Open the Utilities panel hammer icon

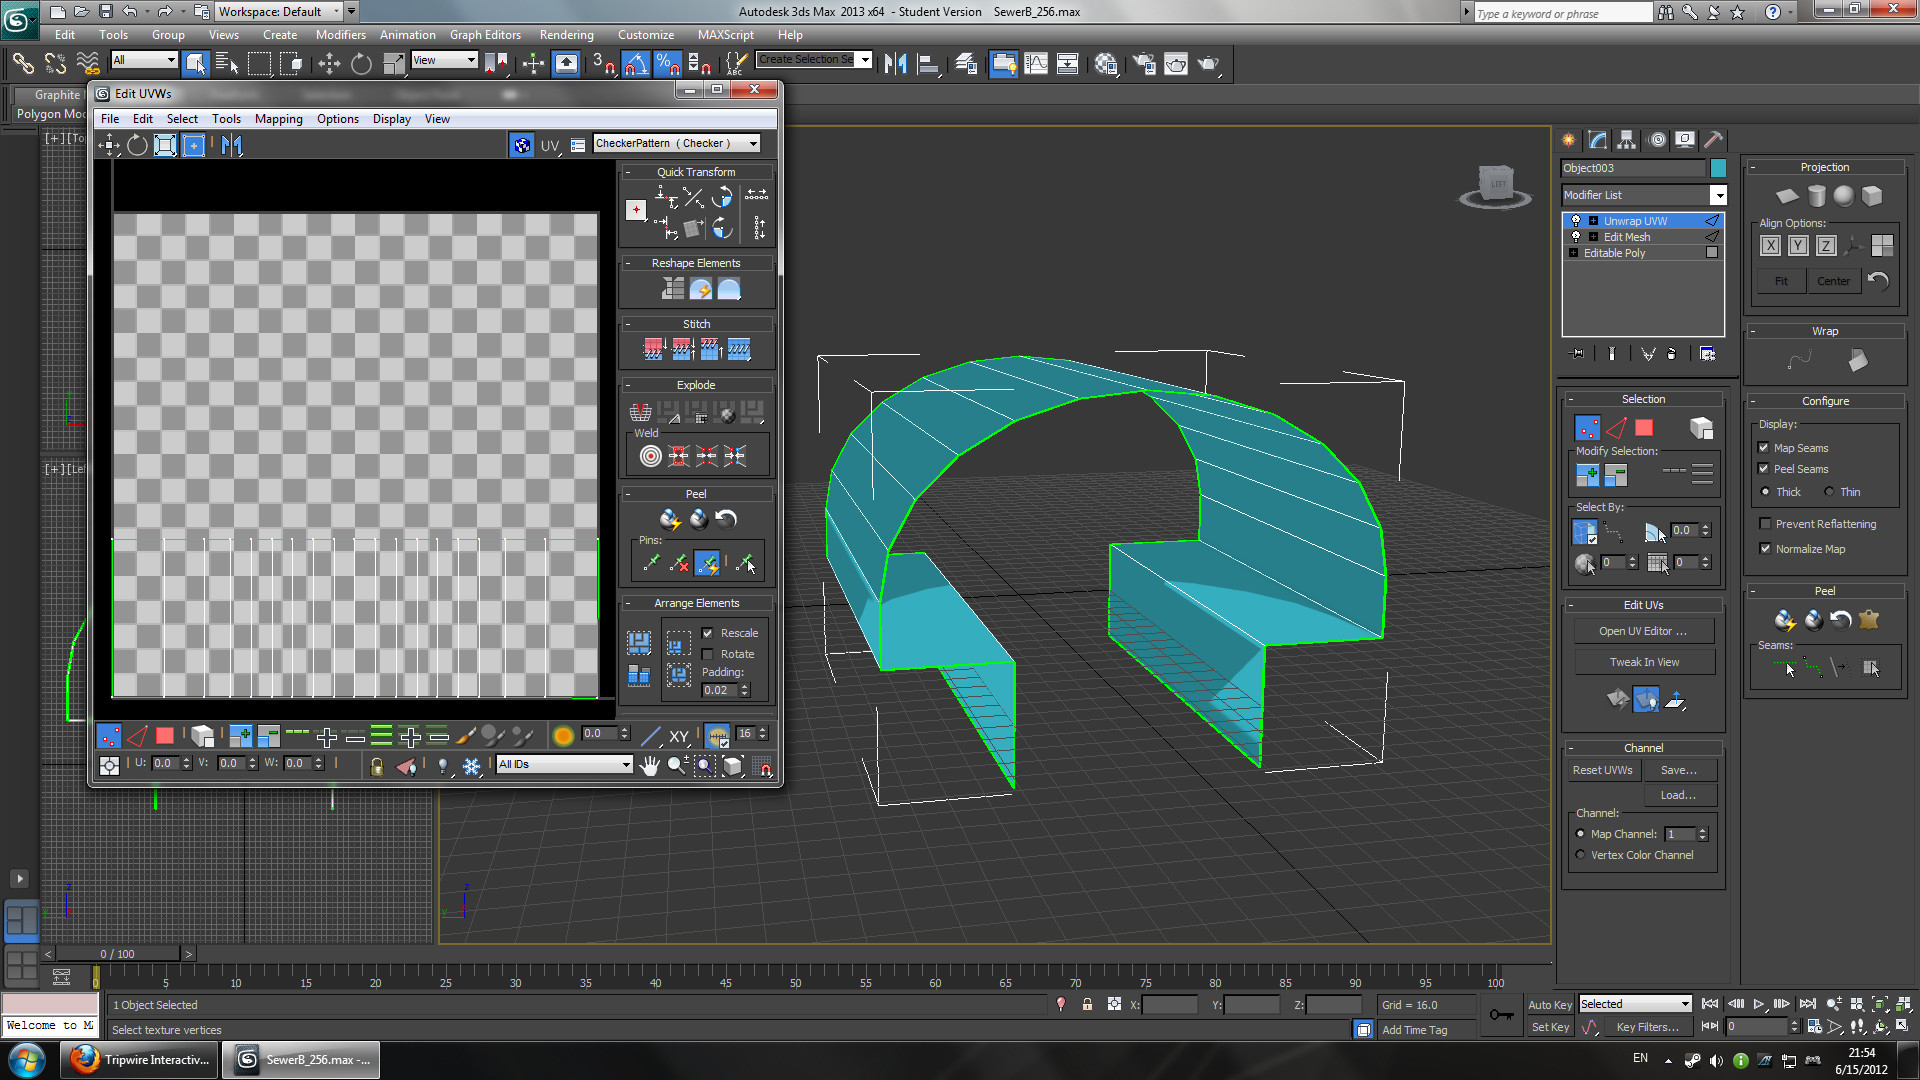(x=1713, y=140)
